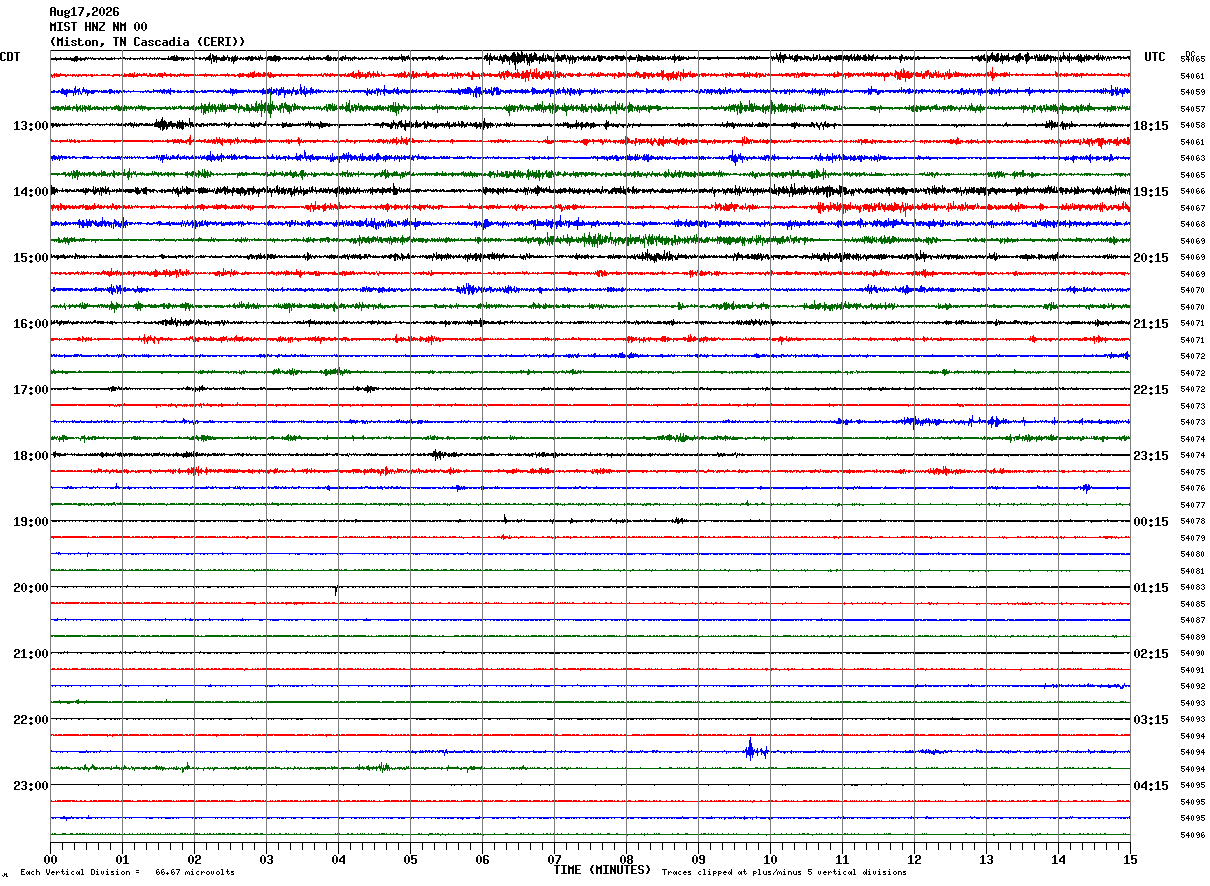Select the 16:00 CDT time label
This screenshot has width=1210, height=886.
pos(30,323)
